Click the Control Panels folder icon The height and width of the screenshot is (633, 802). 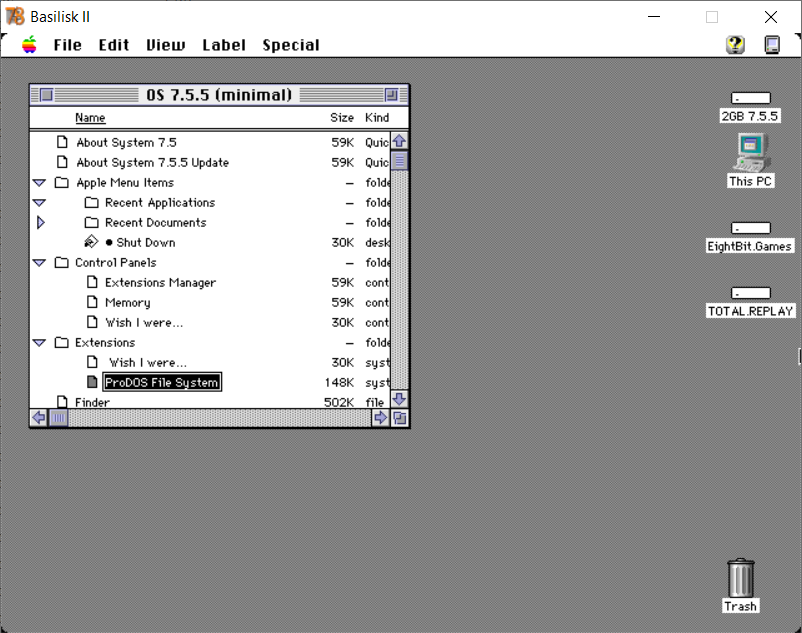click(61, 262)
